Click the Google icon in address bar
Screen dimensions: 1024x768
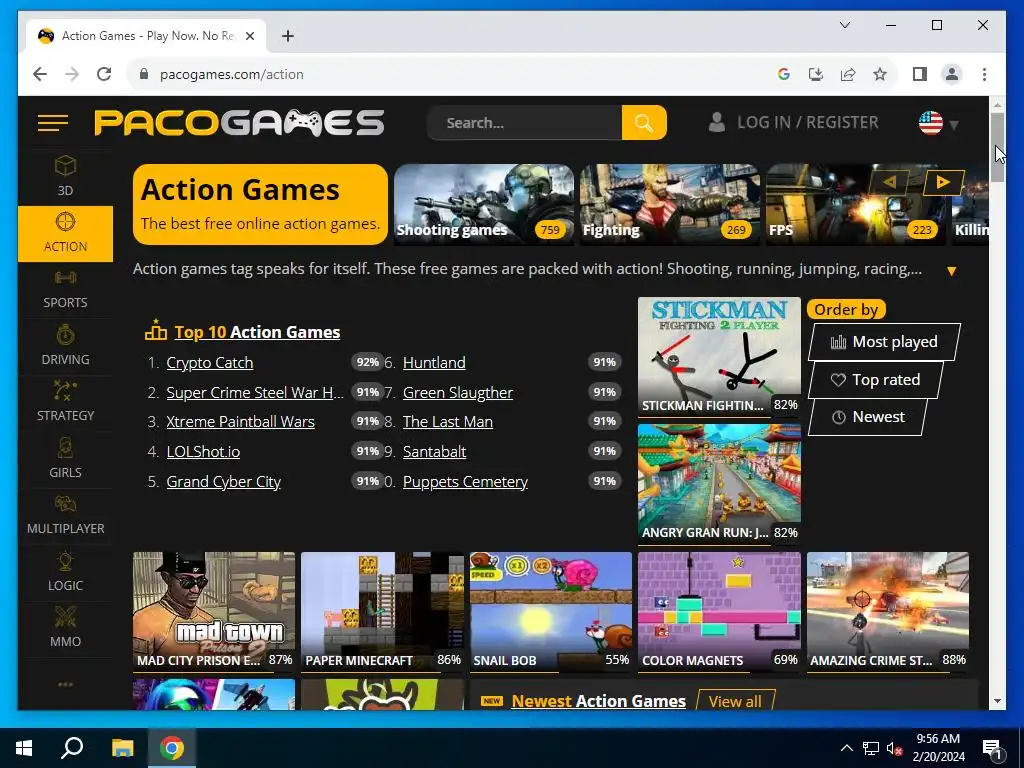[784, 74]
